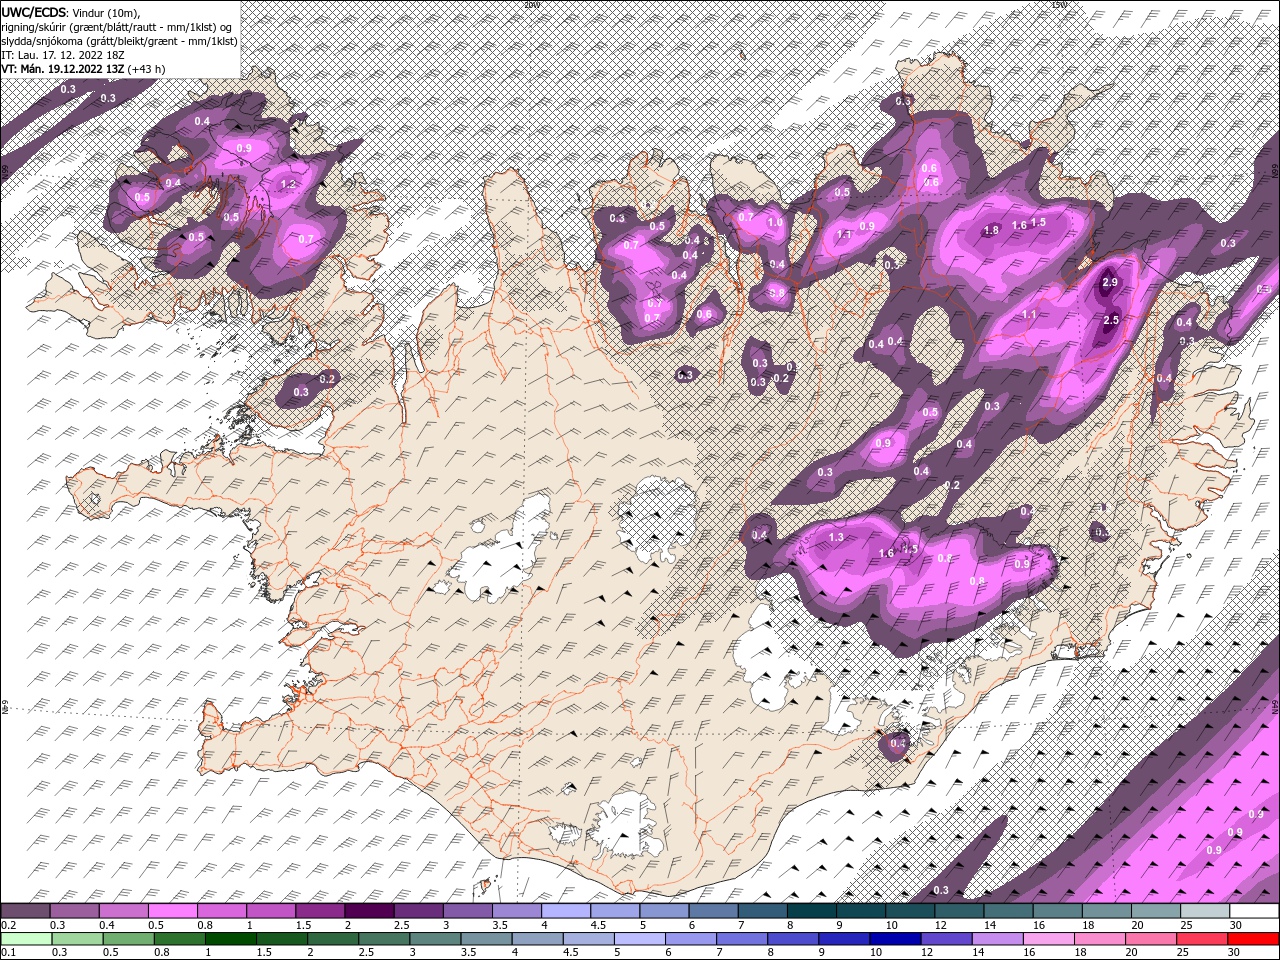
Task: Select bottom legend swatch between 0.3 and 0.5
Action: (x=77, y=938)
